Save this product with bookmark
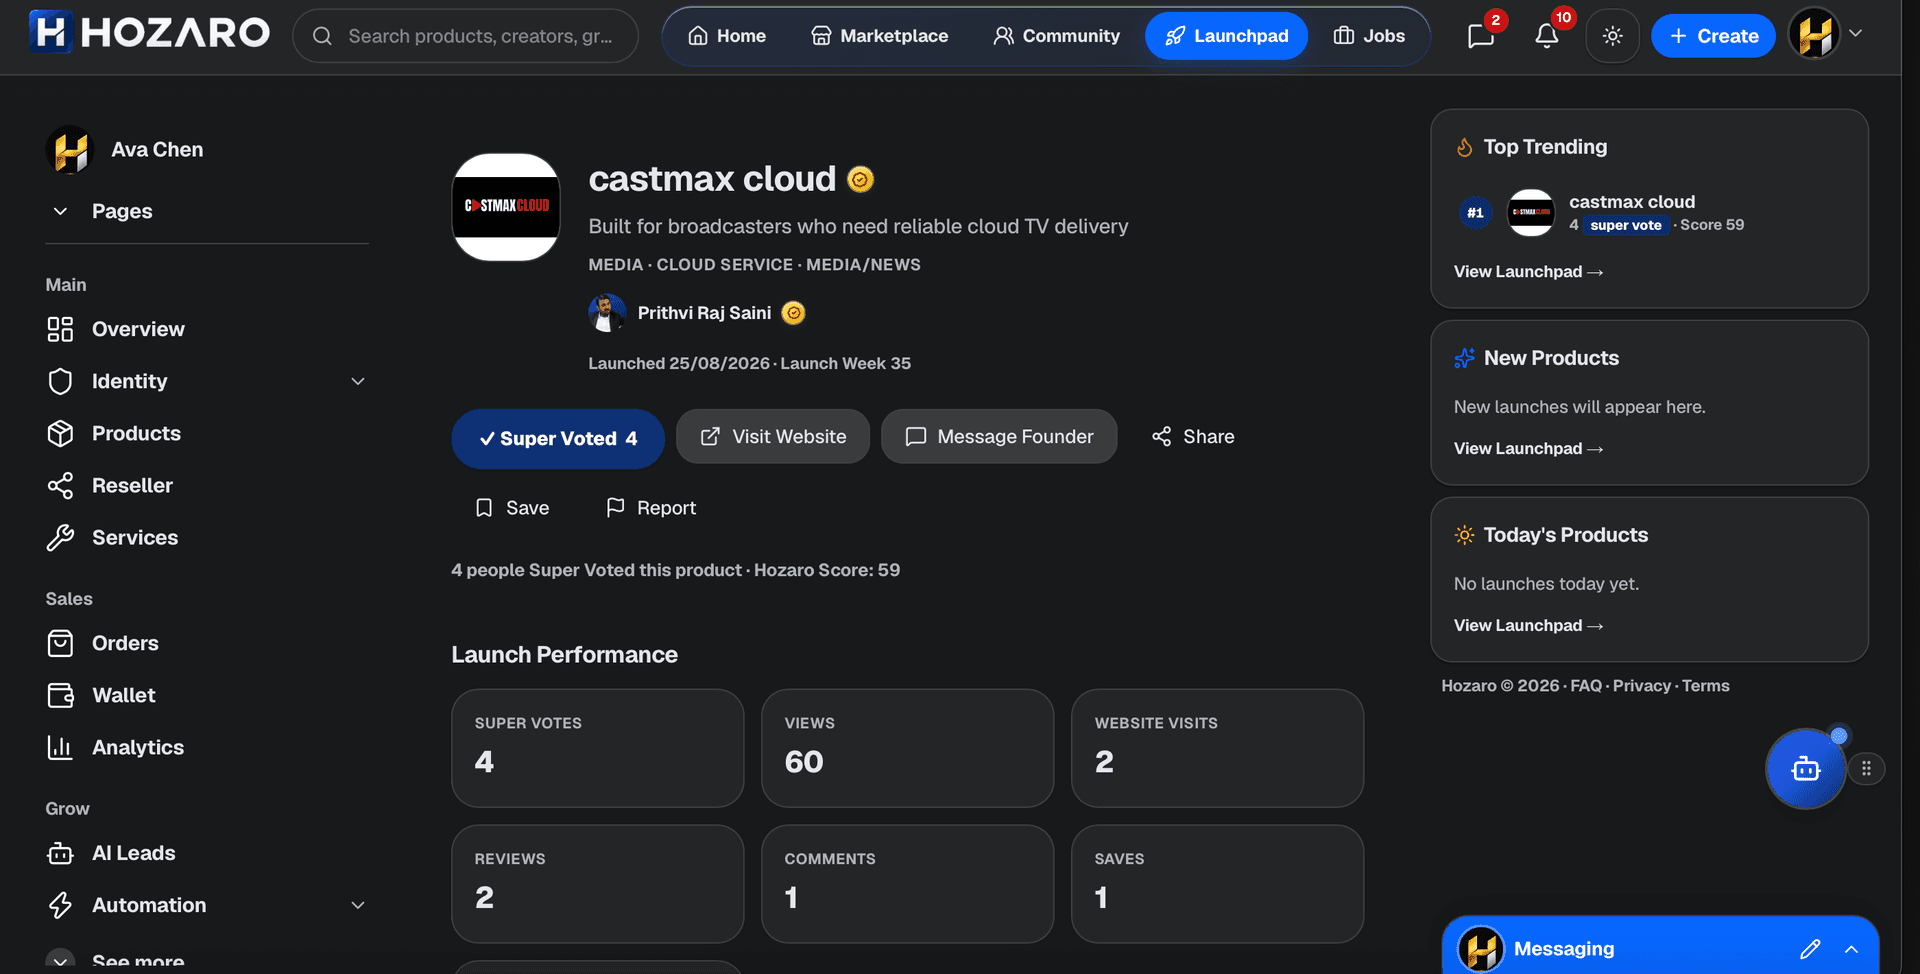Viewport: 1920px width, 974px height. (512, 508)
